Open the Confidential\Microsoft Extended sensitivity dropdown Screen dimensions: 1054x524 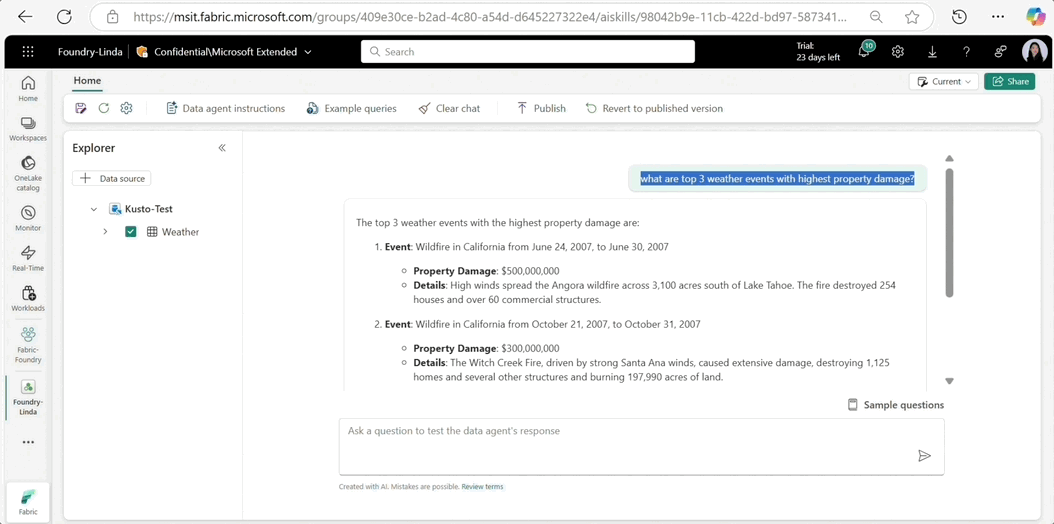click(x=224, y=52)
